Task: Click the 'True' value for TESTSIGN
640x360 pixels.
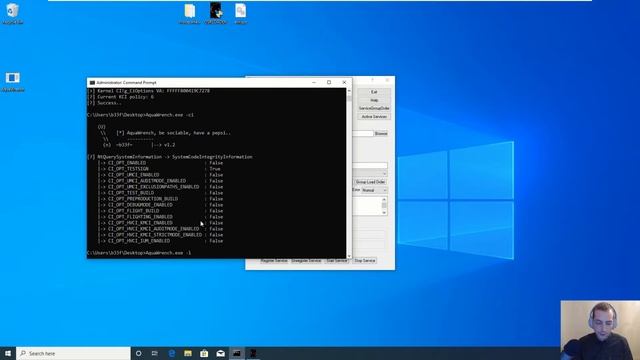Action: click(215, 169)
